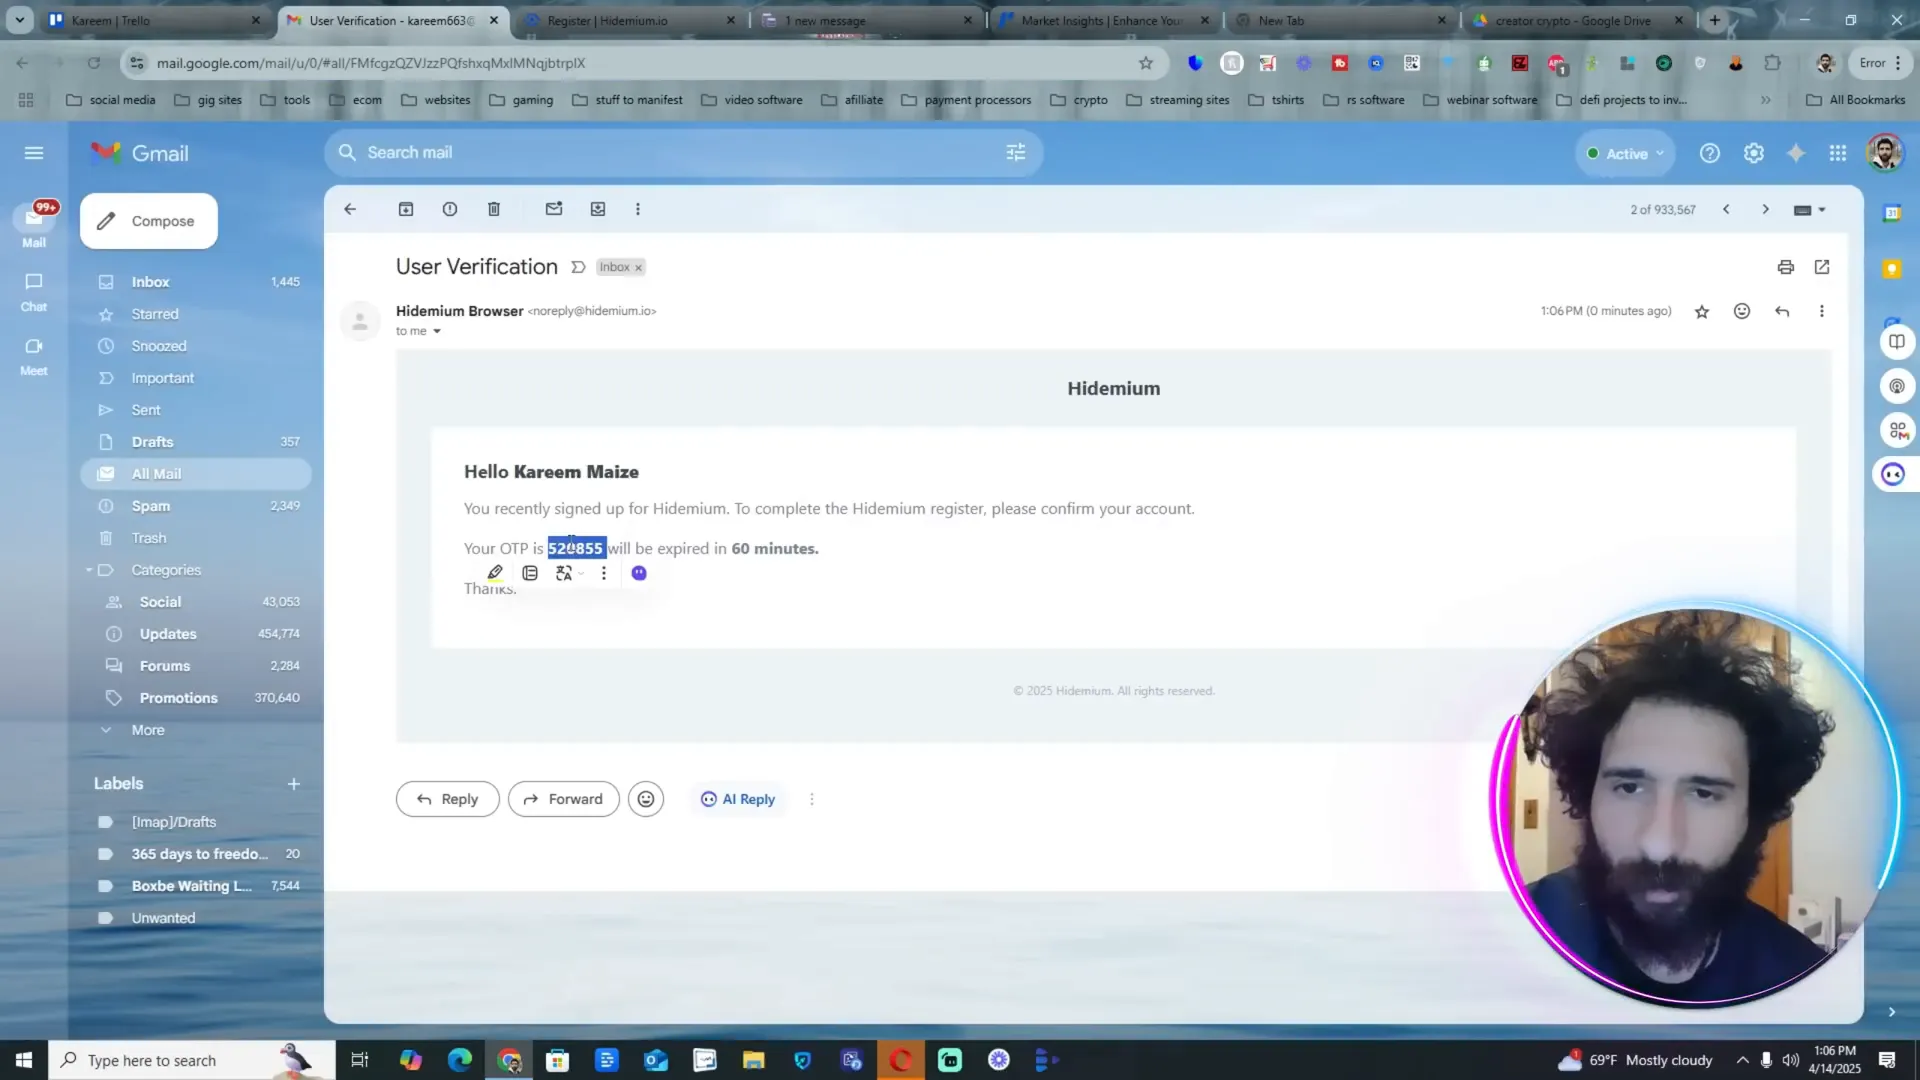This screenshot has width=1920, height=1080.
Task: Delete this email with trash icon
Action: 494,209
